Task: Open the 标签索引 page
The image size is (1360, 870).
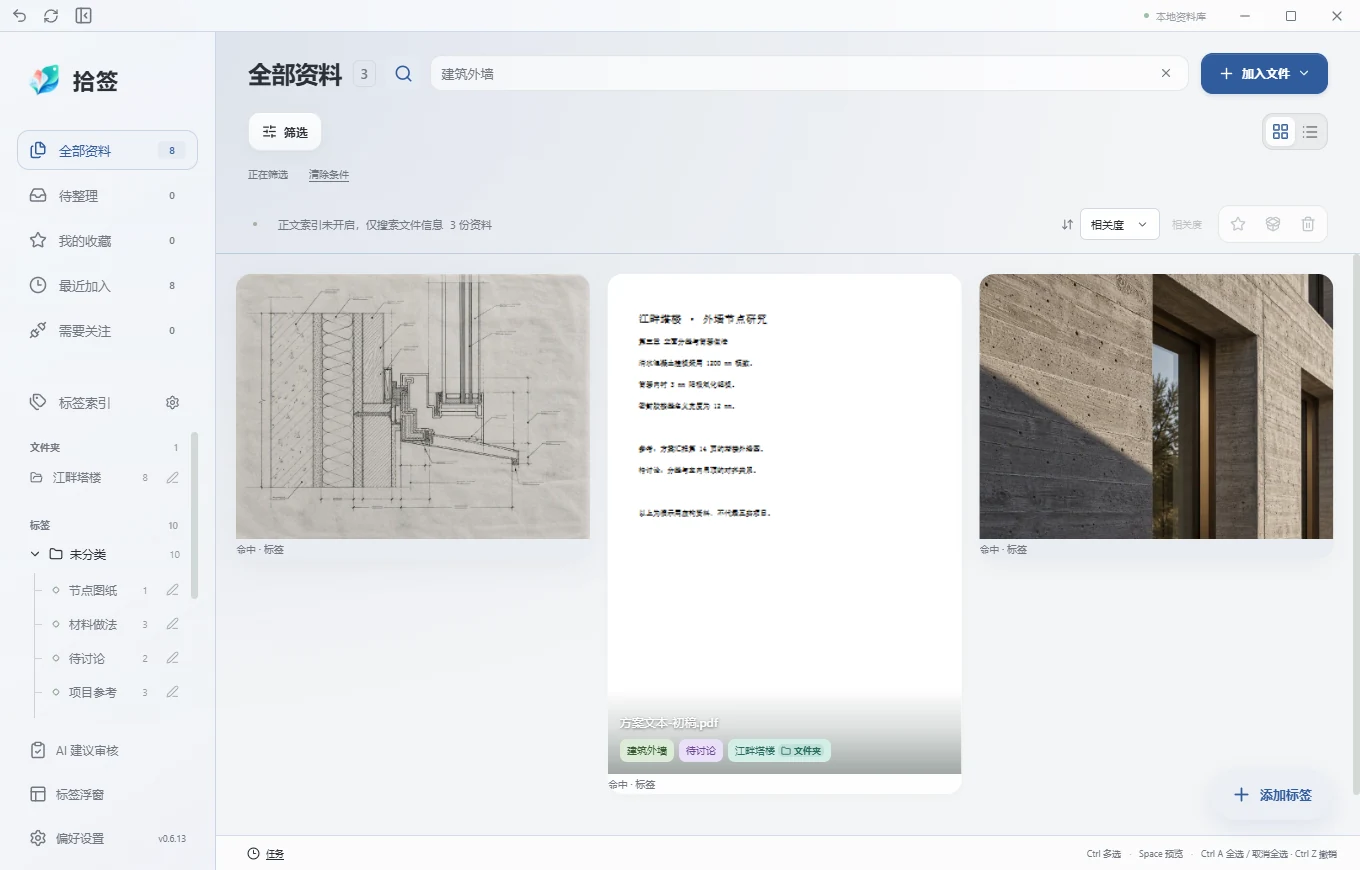Action: point(85,403)
